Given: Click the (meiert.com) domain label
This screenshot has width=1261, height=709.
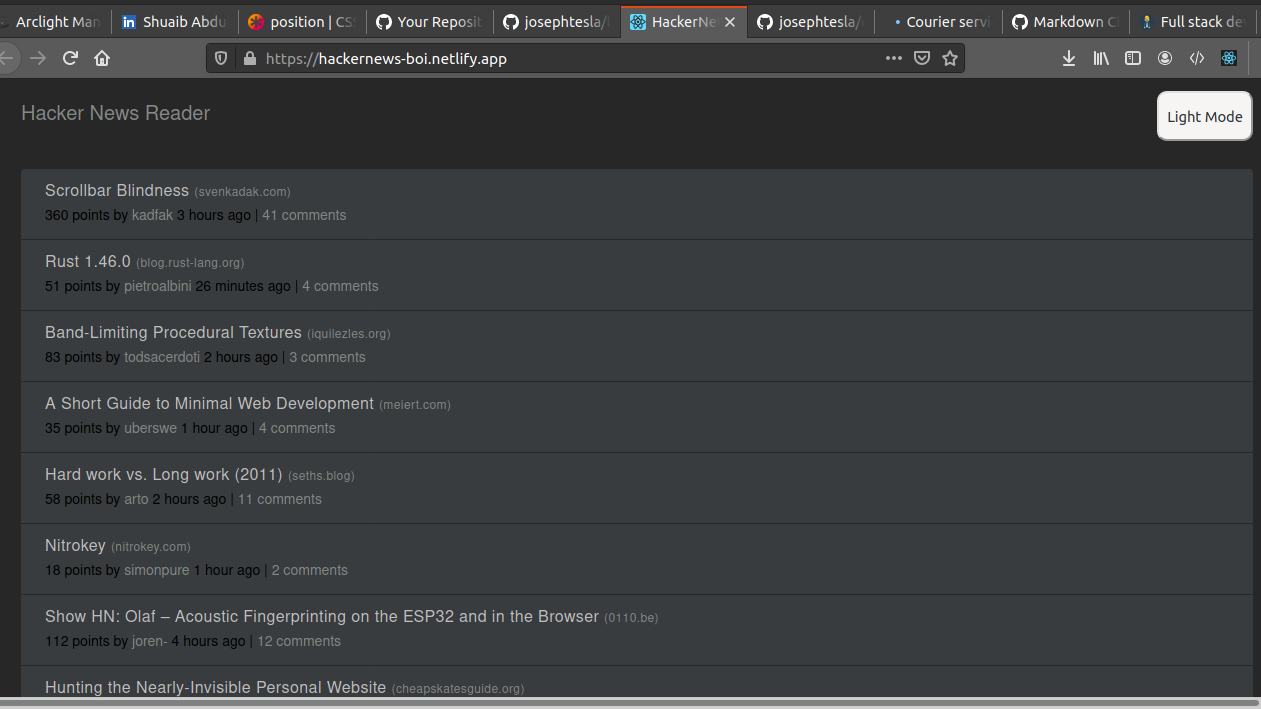Looking at the screenshot, I should click(x=415, y=404).
